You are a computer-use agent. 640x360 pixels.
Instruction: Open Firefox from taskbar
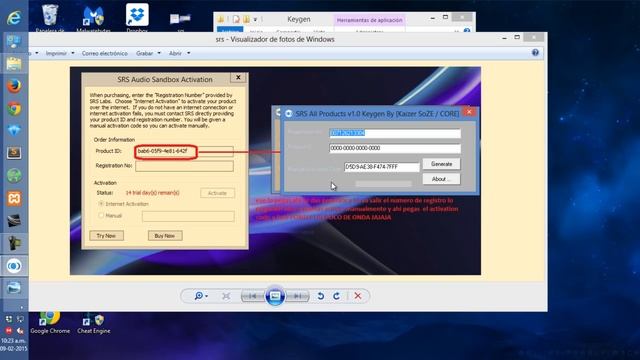coord(14,86)
